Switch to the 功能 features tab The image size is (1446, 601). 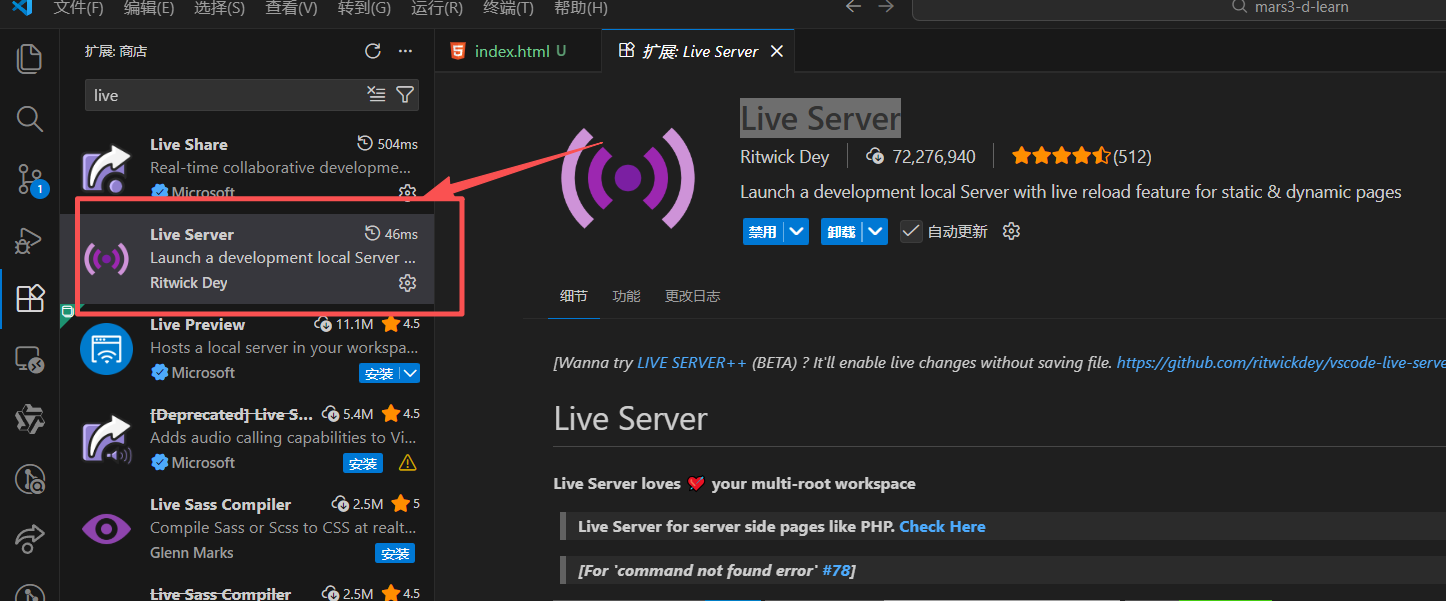pyautogui.click(x=626, y=296)
